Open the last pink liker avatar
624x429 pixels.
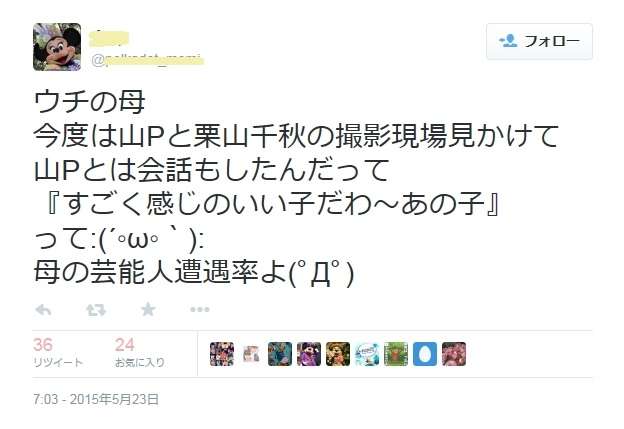point(454,354)
